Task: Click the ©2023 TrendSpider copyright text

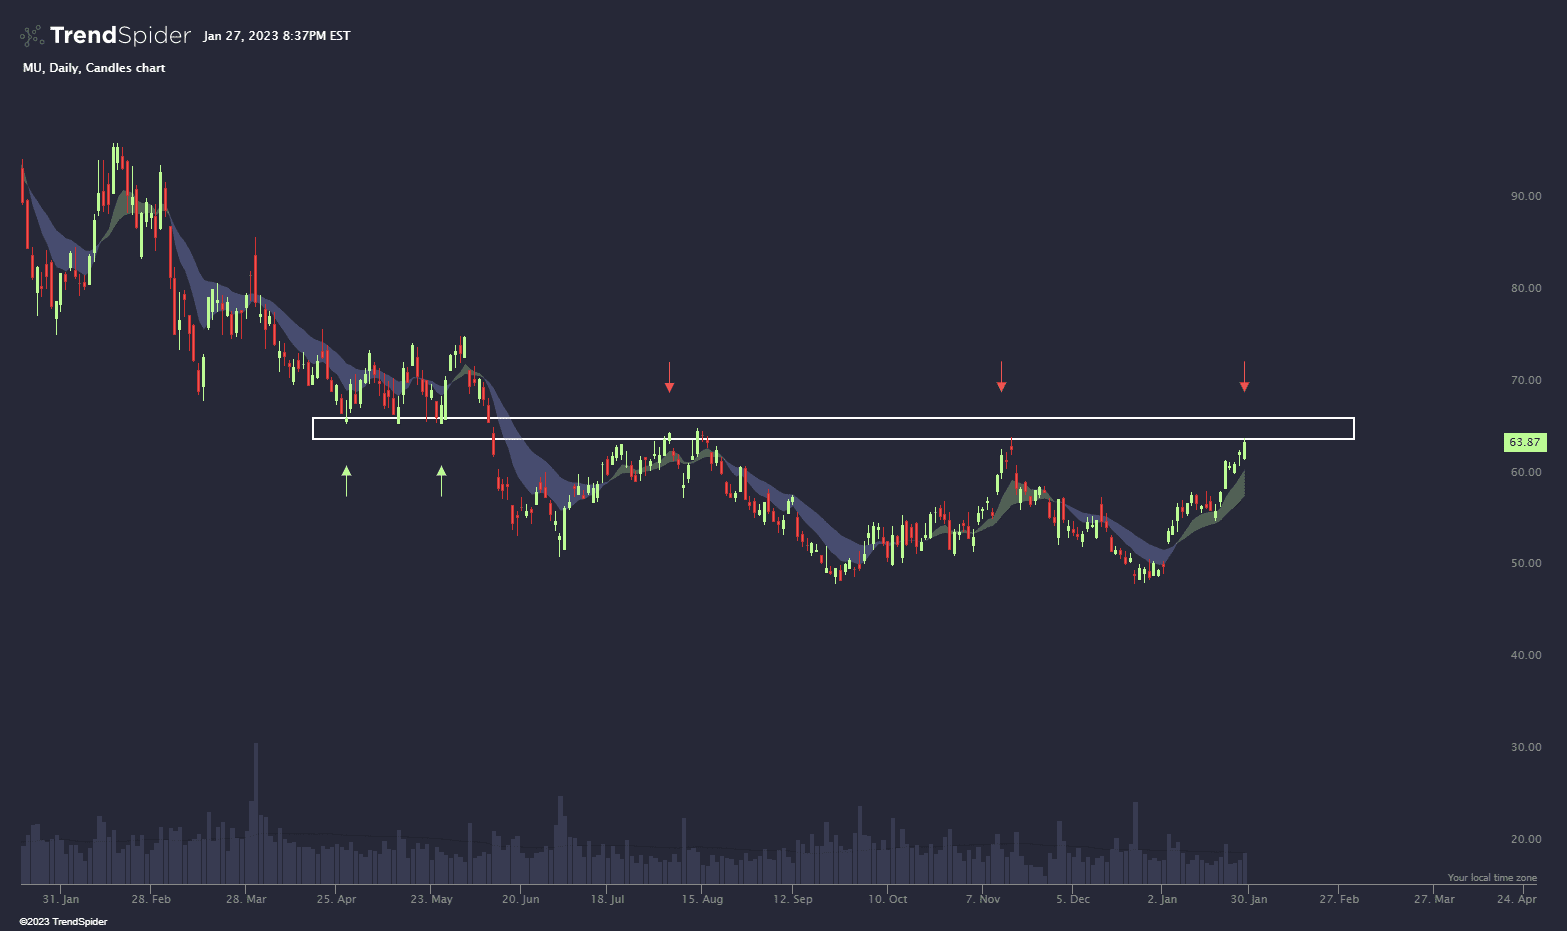Action: [64, 921]
